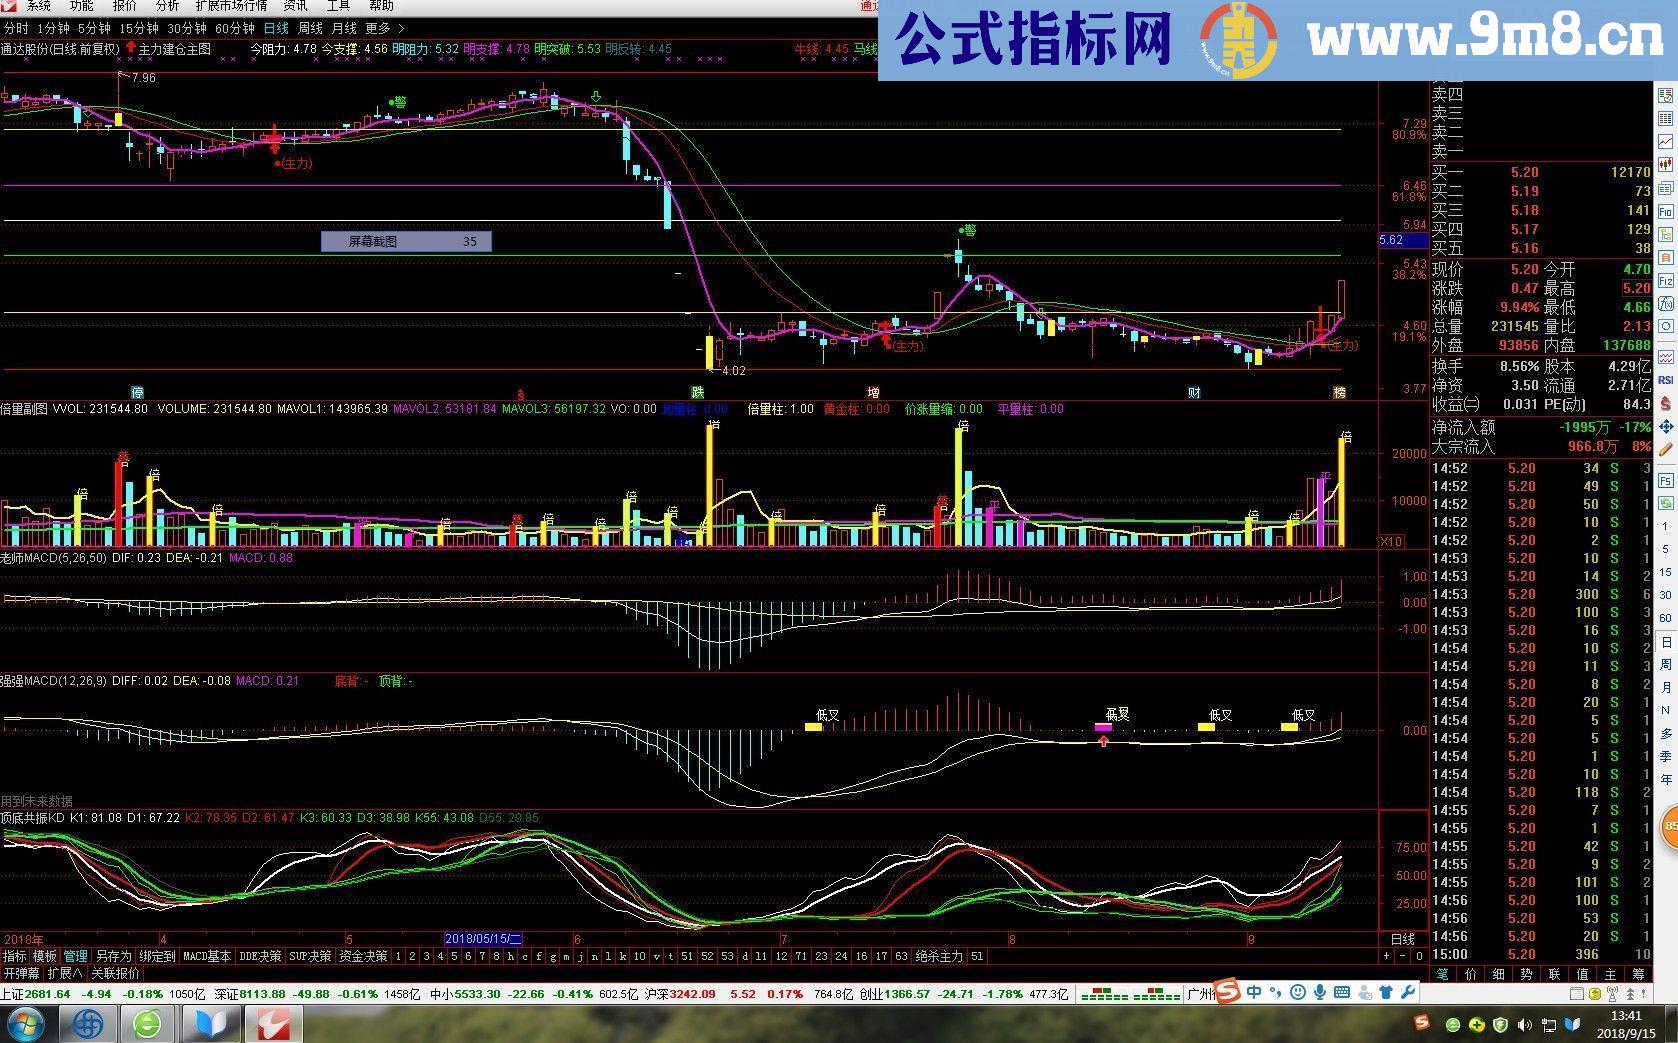Click the volume icon in the system tray
1678x1043 pixels.
[x=1524, y=1024]
